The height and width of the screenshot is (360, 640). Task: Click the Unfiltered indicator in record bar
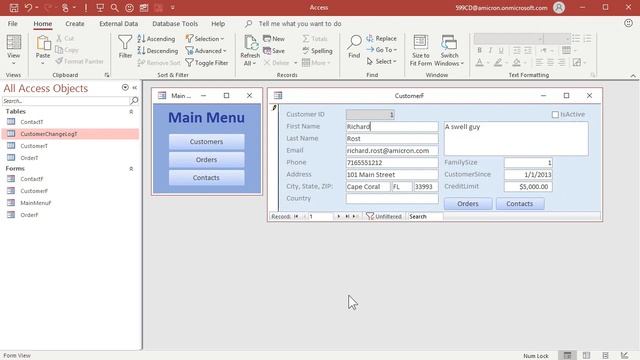[384, 216]
